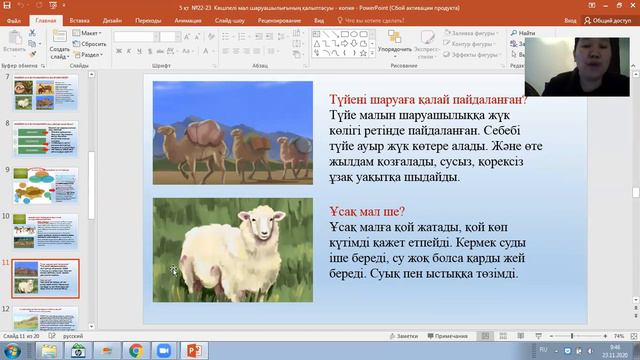Select the right arrow shape in gallery

(344, 44)
